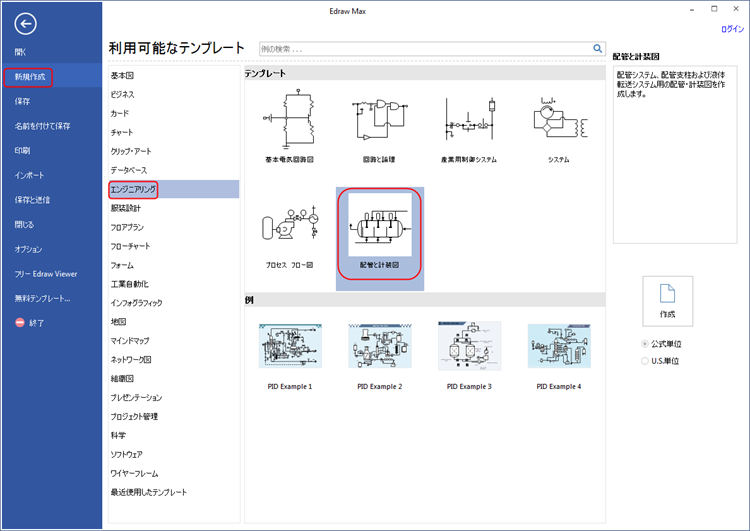Select the U.S.単位 radio button
The height and width of the screenshot is (531, 750).
[x=645, y=361]
